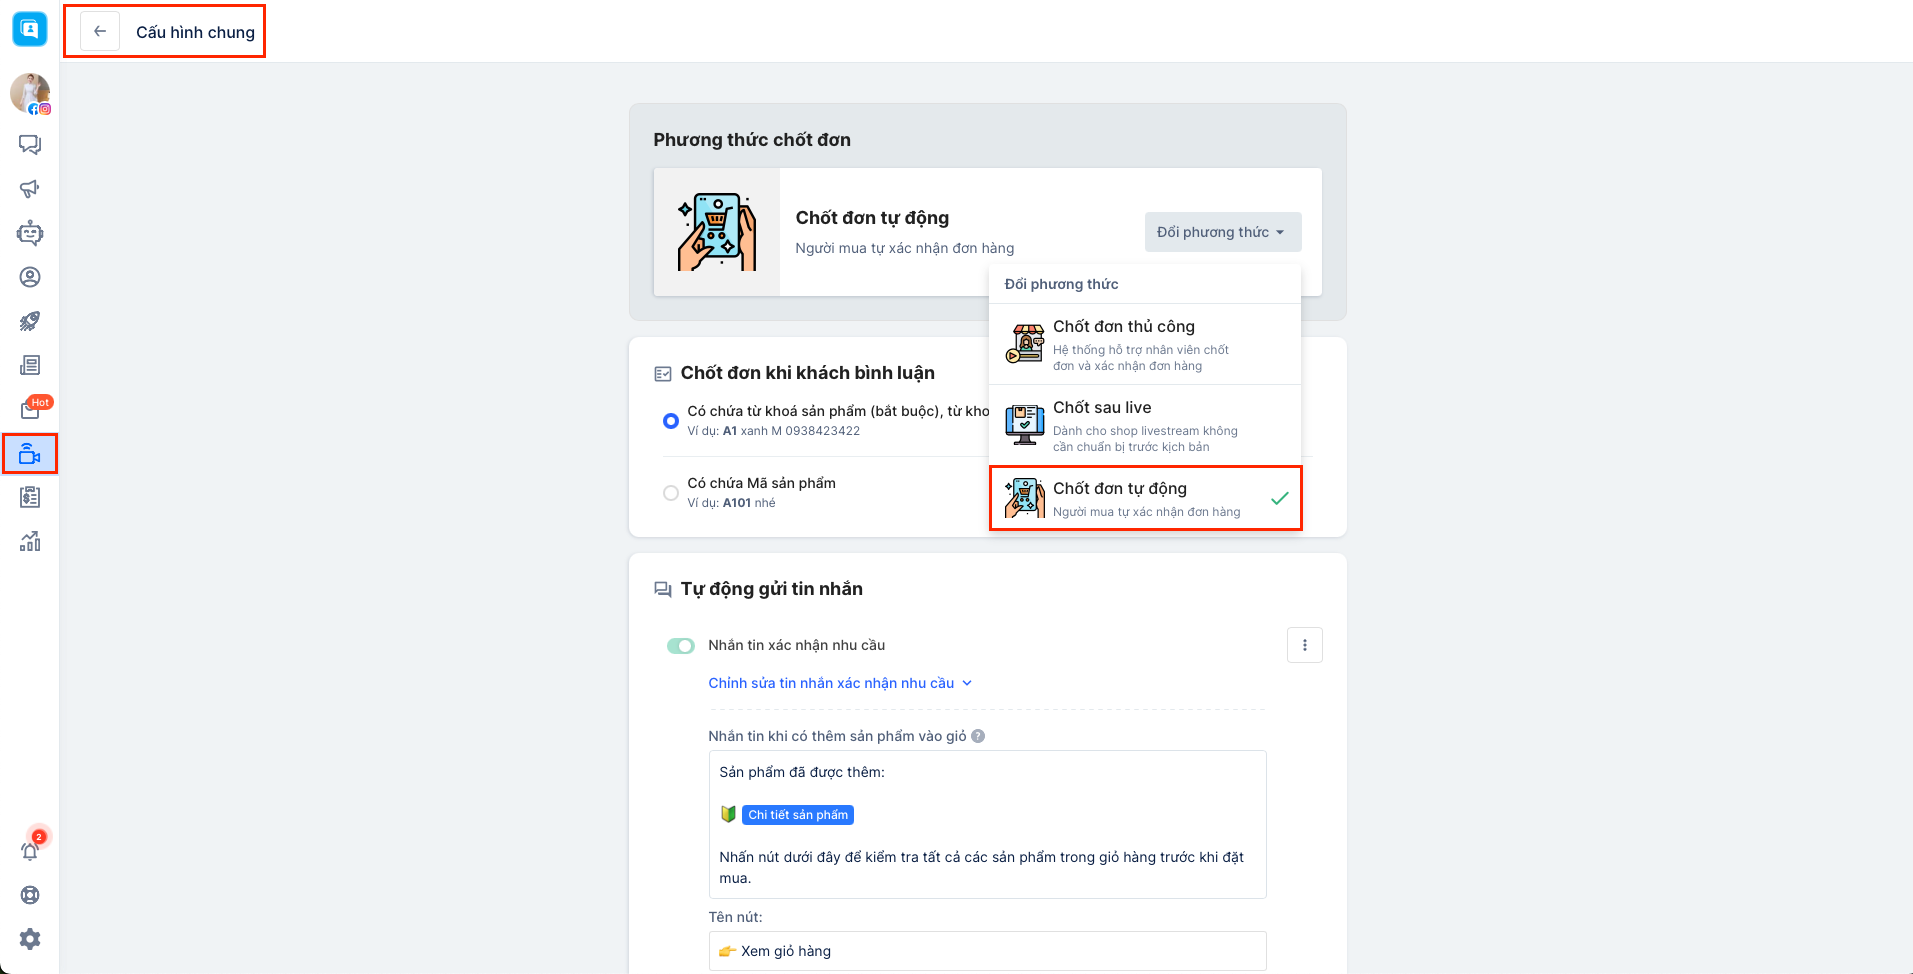This screenshot has width=1913, height=974.
Task: Click into the Sản phẩm đã được thêm message box
Action: (987, 824)
